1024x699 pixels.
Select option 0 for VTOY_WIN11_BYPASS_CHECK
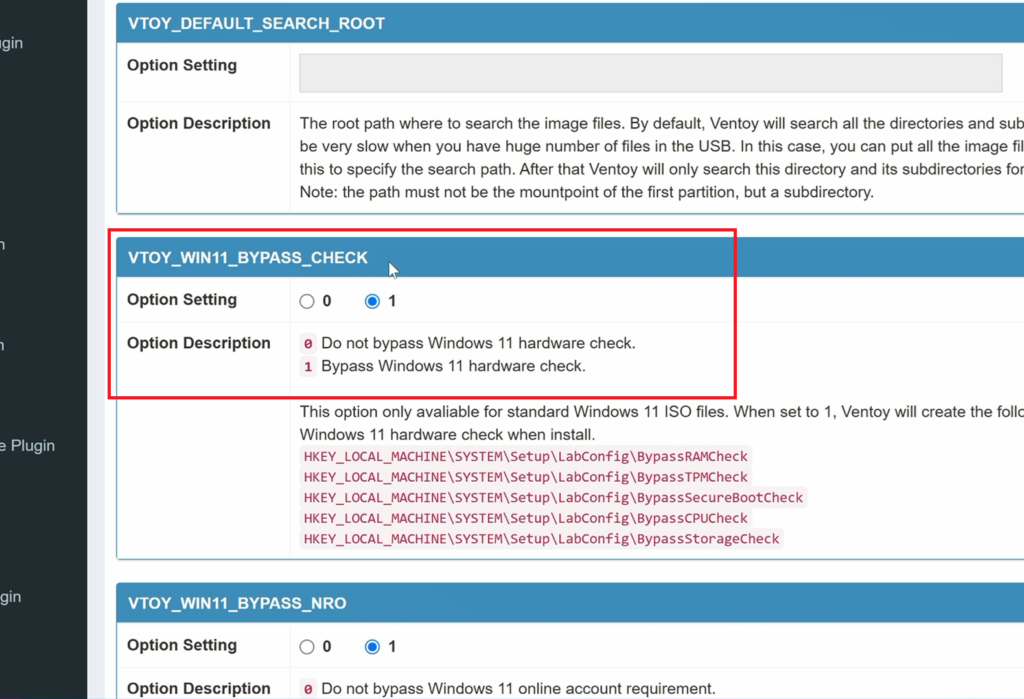pos(307,301)
